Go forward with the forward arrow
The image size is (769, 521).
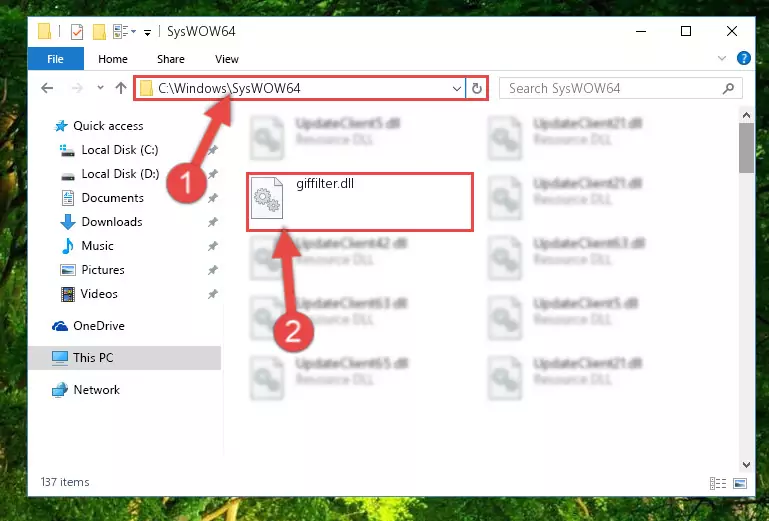tap(77, 88)
